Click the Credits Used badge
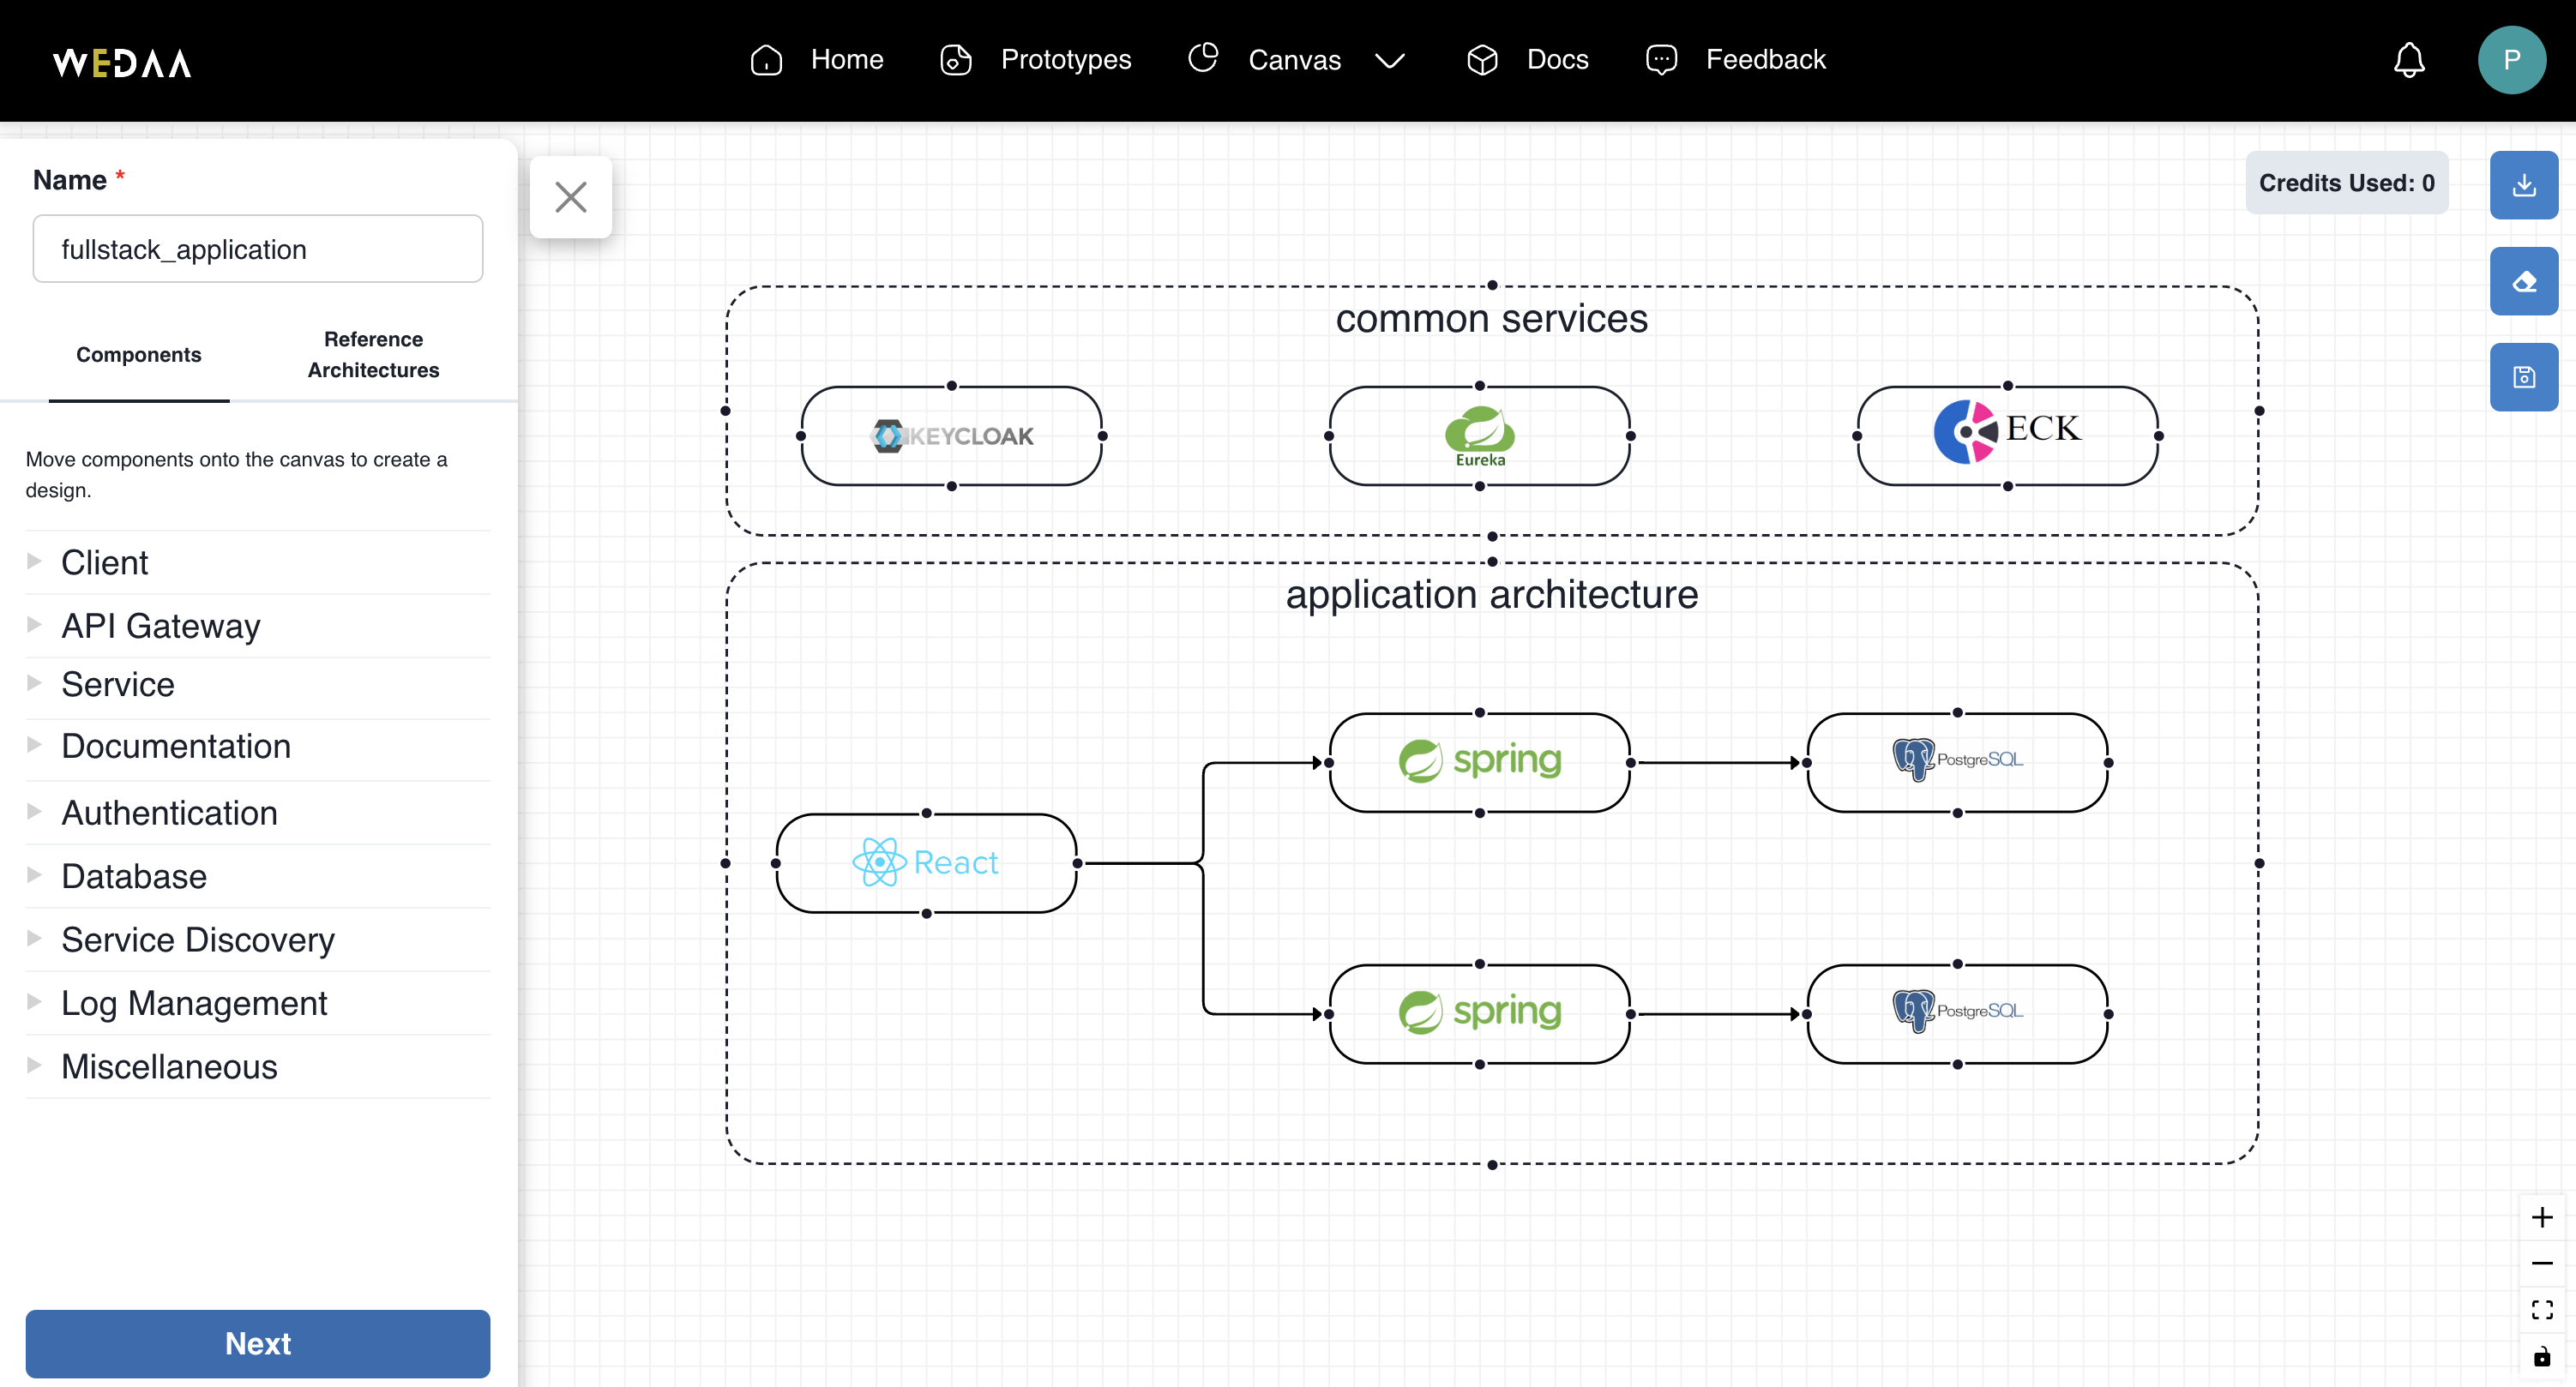2576x1387 pixels. tap(2346, 183)
